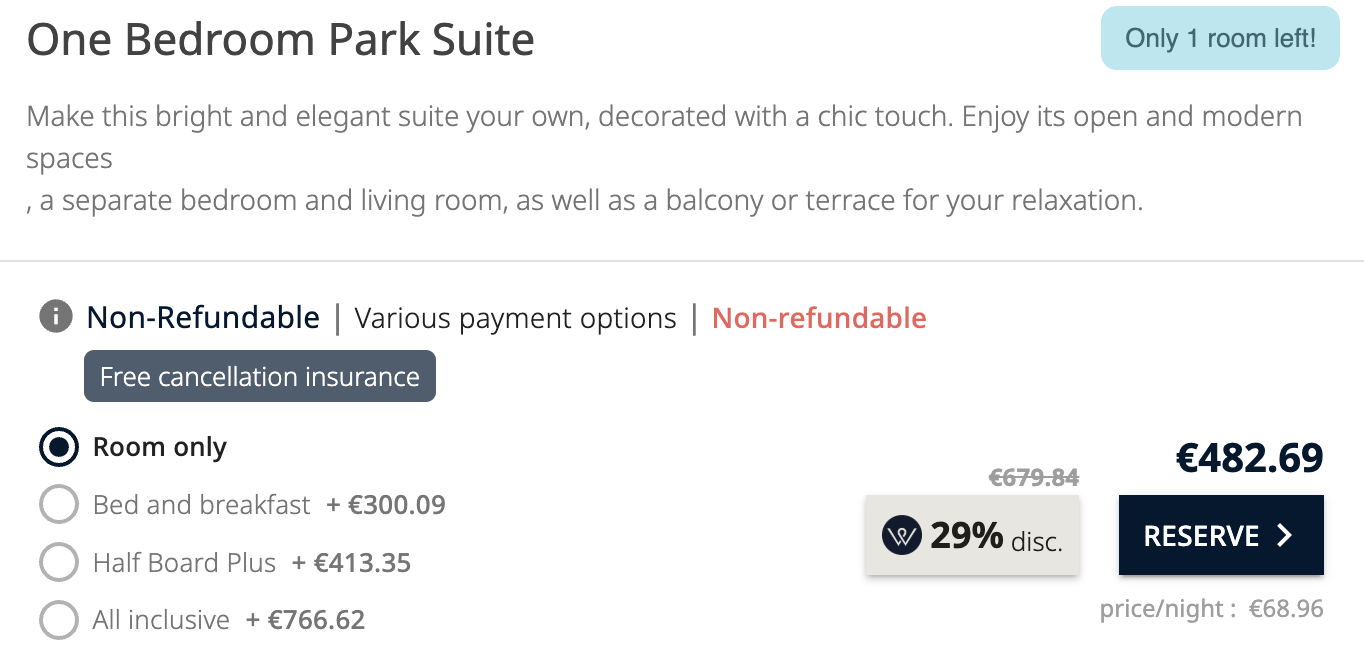Click the RESERVE button

(x=1221, y=536)
